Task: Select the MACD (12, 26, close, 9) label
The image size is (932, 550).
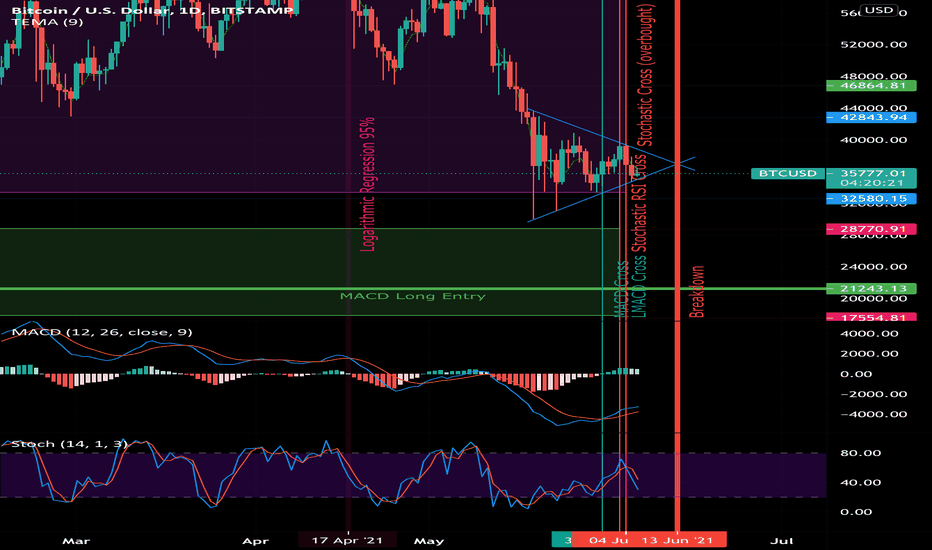Action: (102, 332)
